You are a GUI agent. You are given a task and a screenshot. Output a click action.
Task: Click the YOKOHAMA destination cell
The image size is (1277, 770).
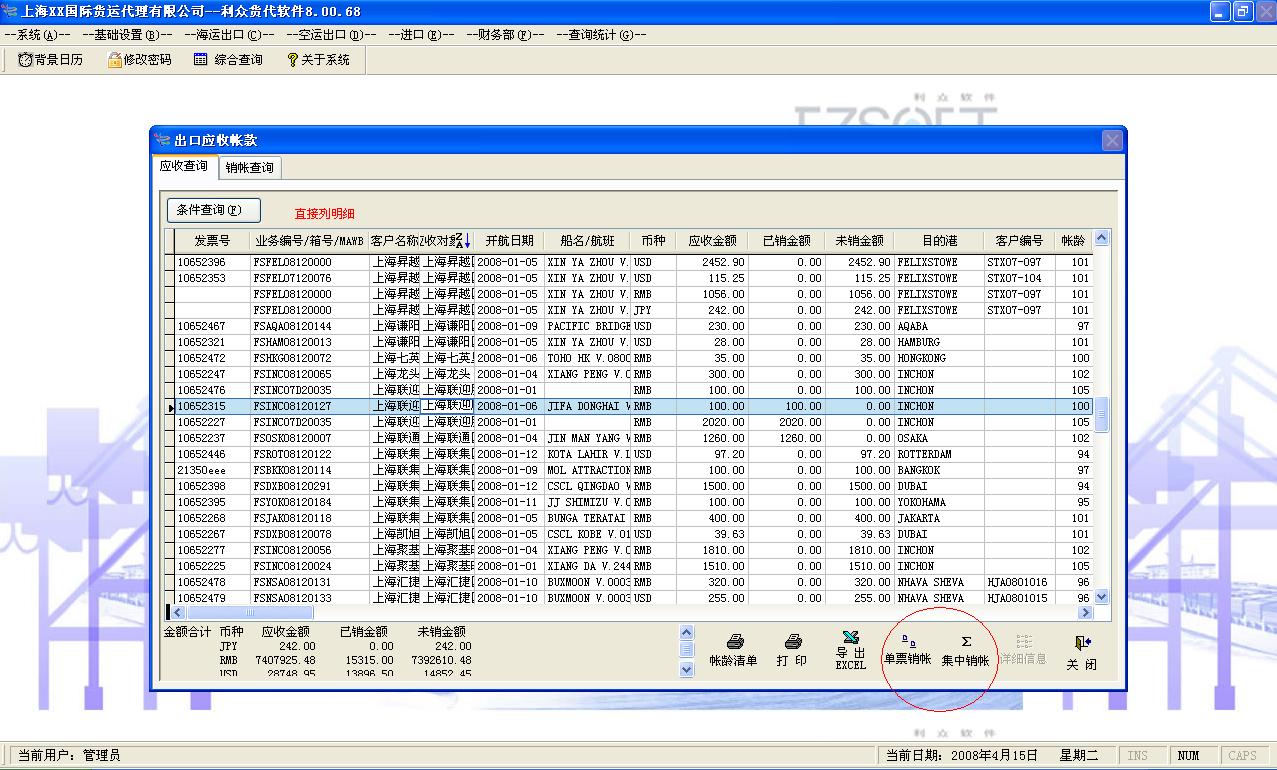[x=939, y=502]
